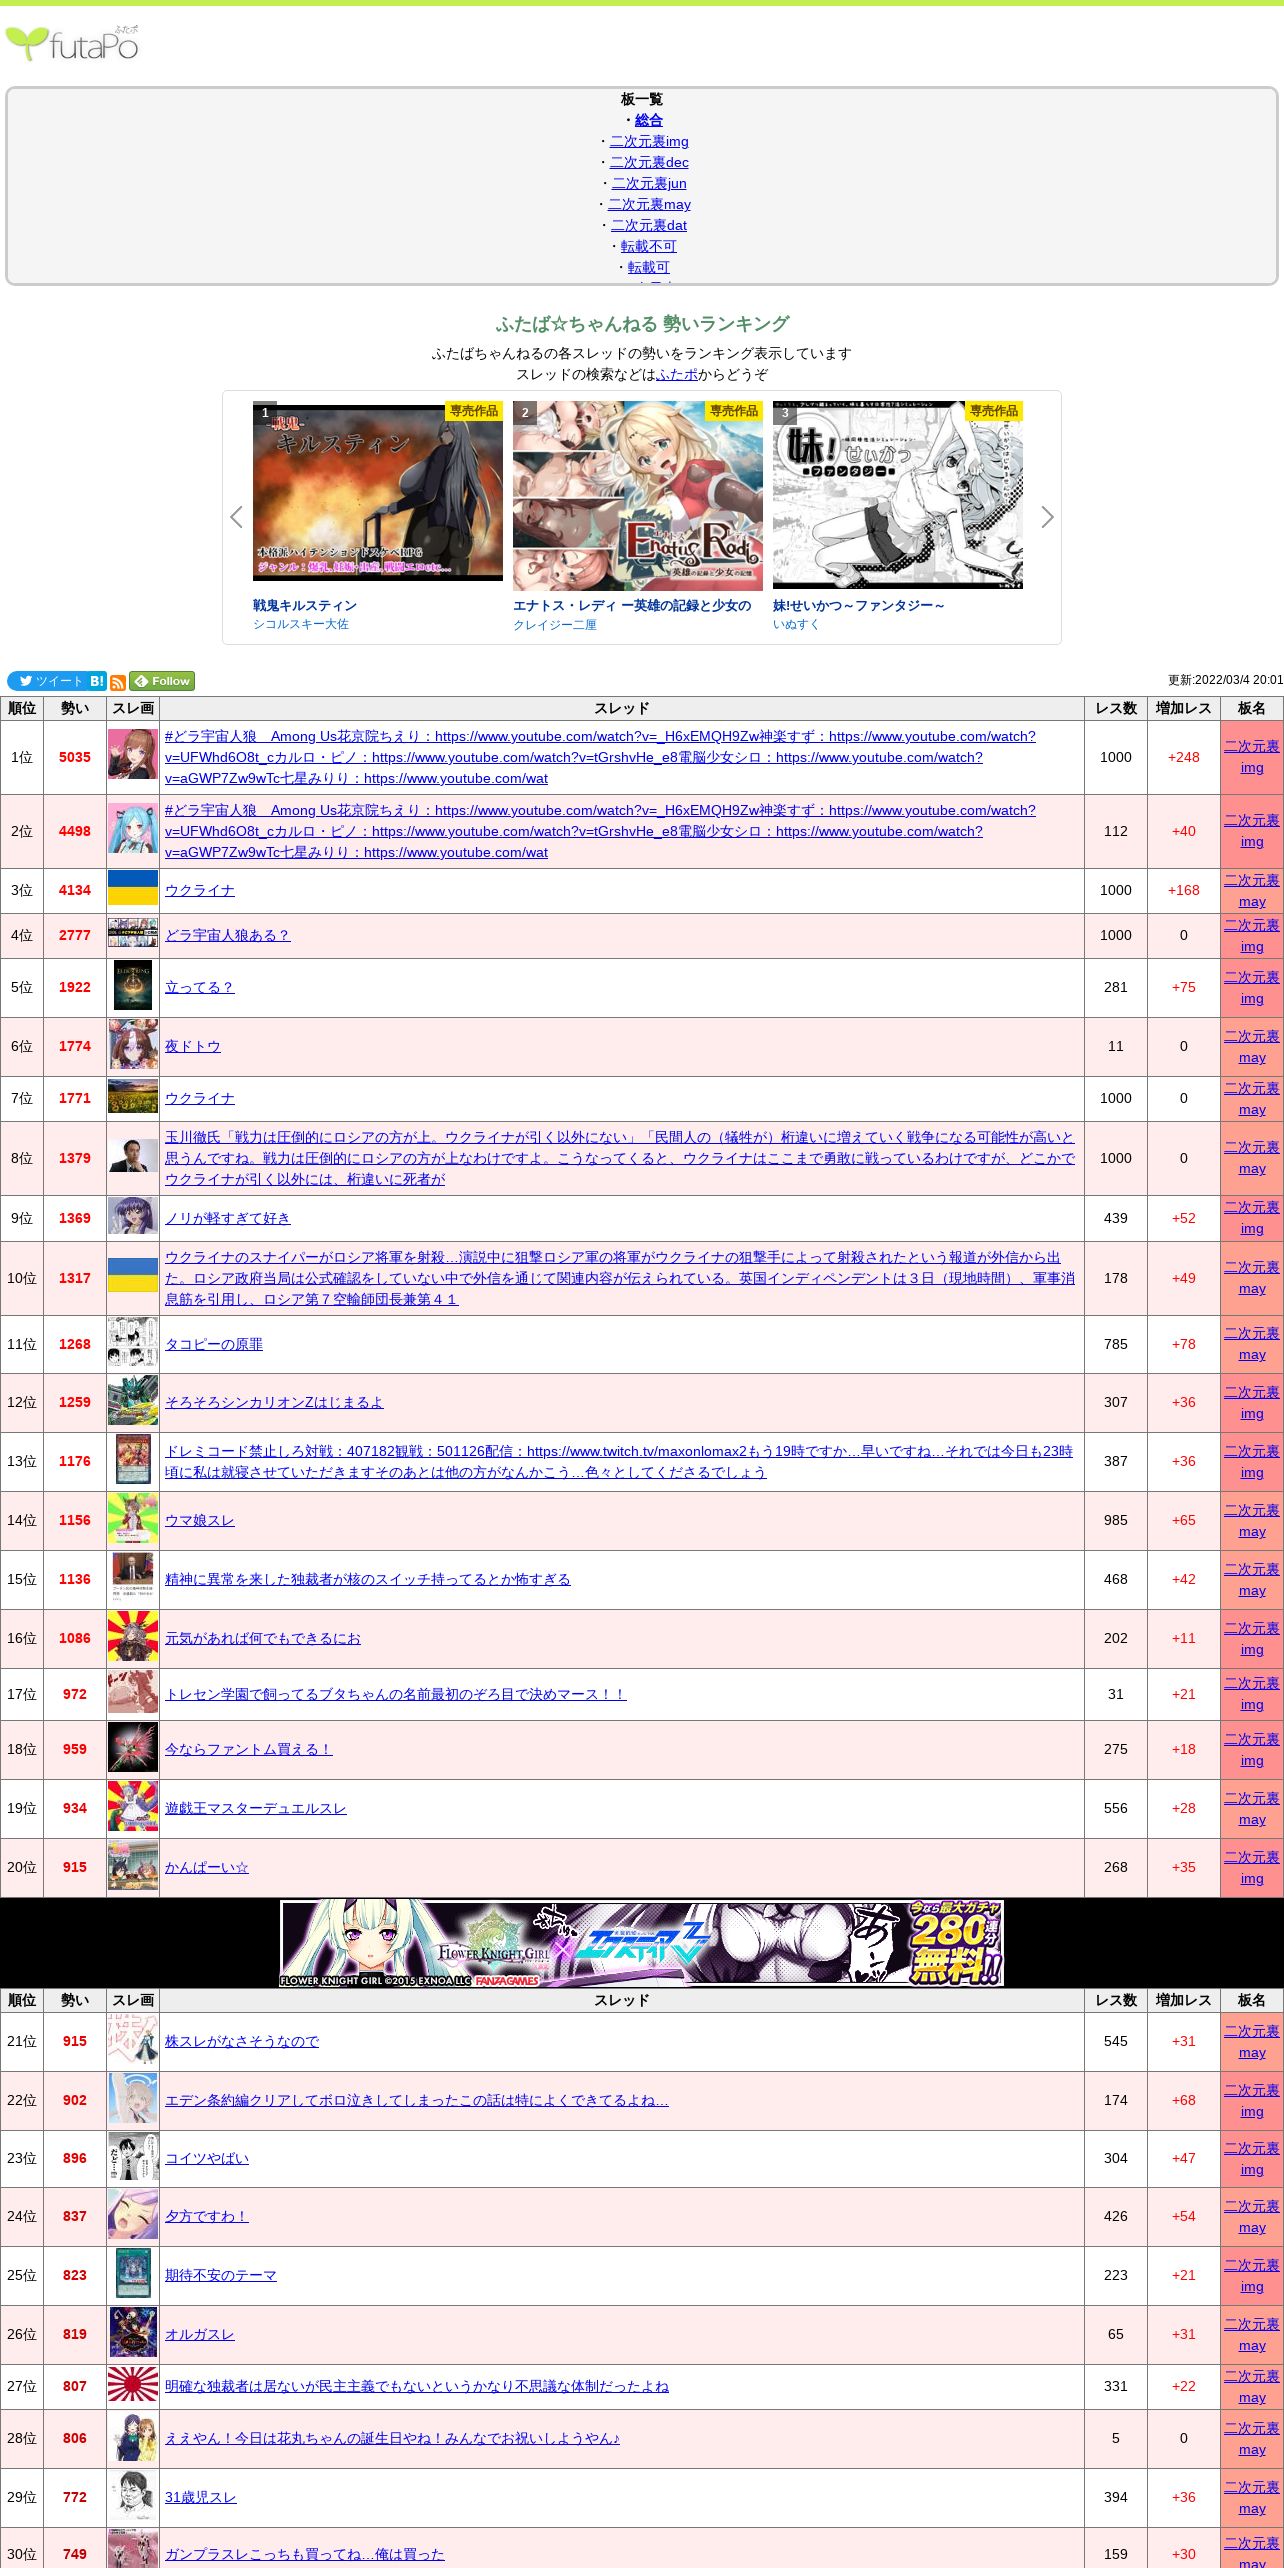Screen dimensions: 1284x2568
Task: Open 今ならファントム買える！ thread
Action: pos(248,1749)
